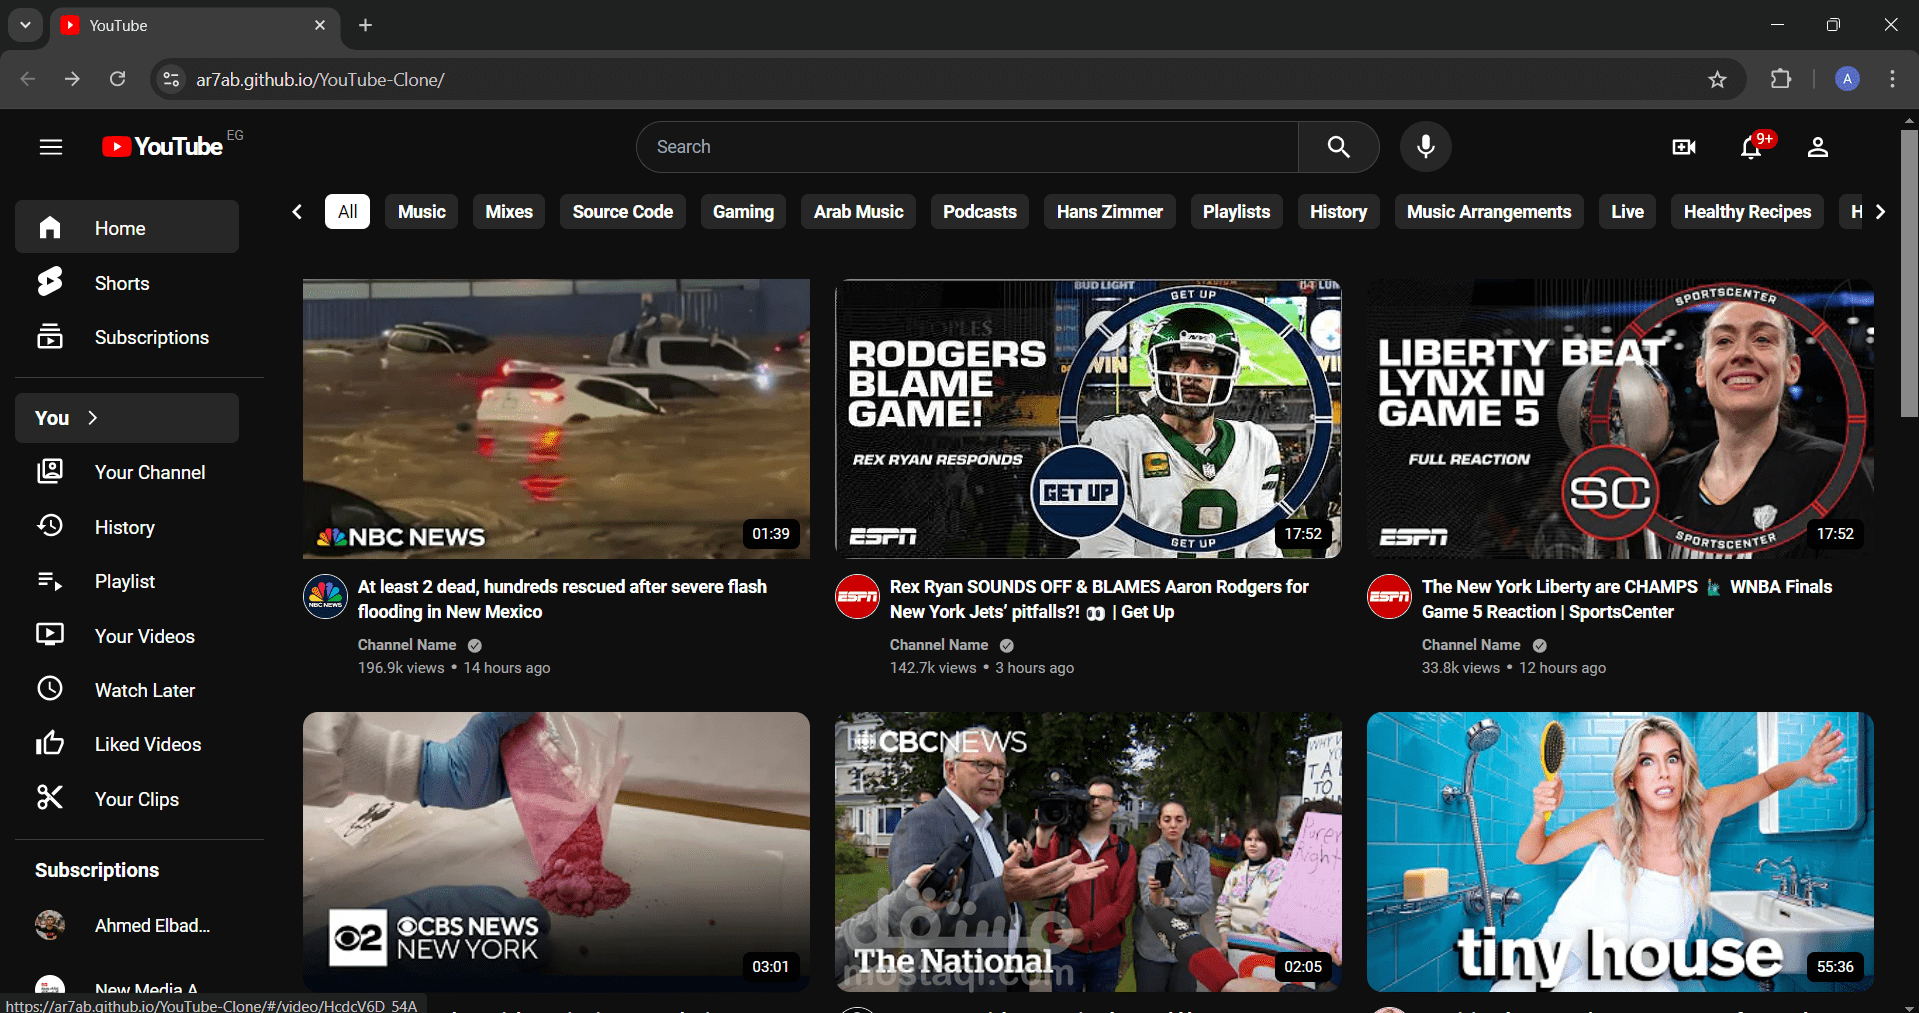The height and width of the screenshot is (1013, 1919).
Task: Select the Music category chip
Action: pyautogui.click(x=421, y=211)
